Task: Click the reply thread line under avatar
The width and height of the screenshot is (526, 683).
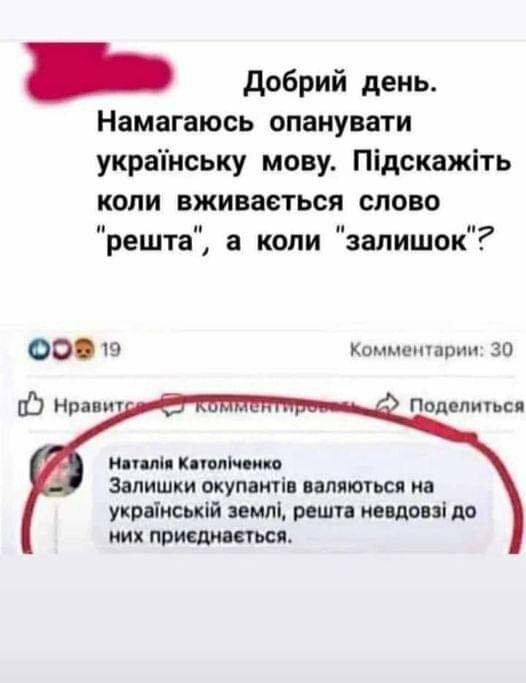Action: (56, 525)
